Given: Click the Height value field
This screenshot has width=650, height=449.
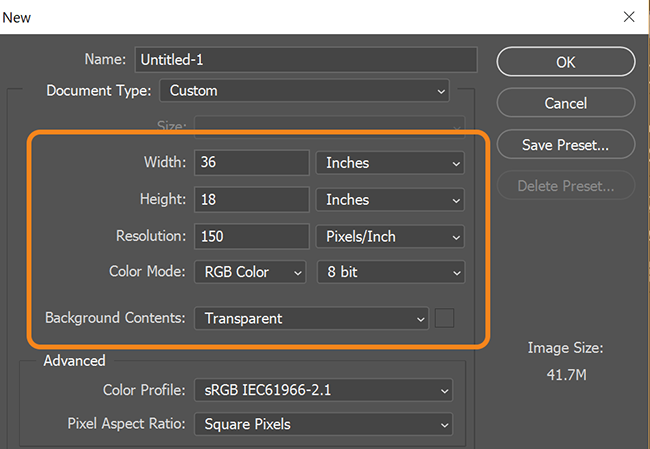Looking at the screenshot, I should click(252, 199).
